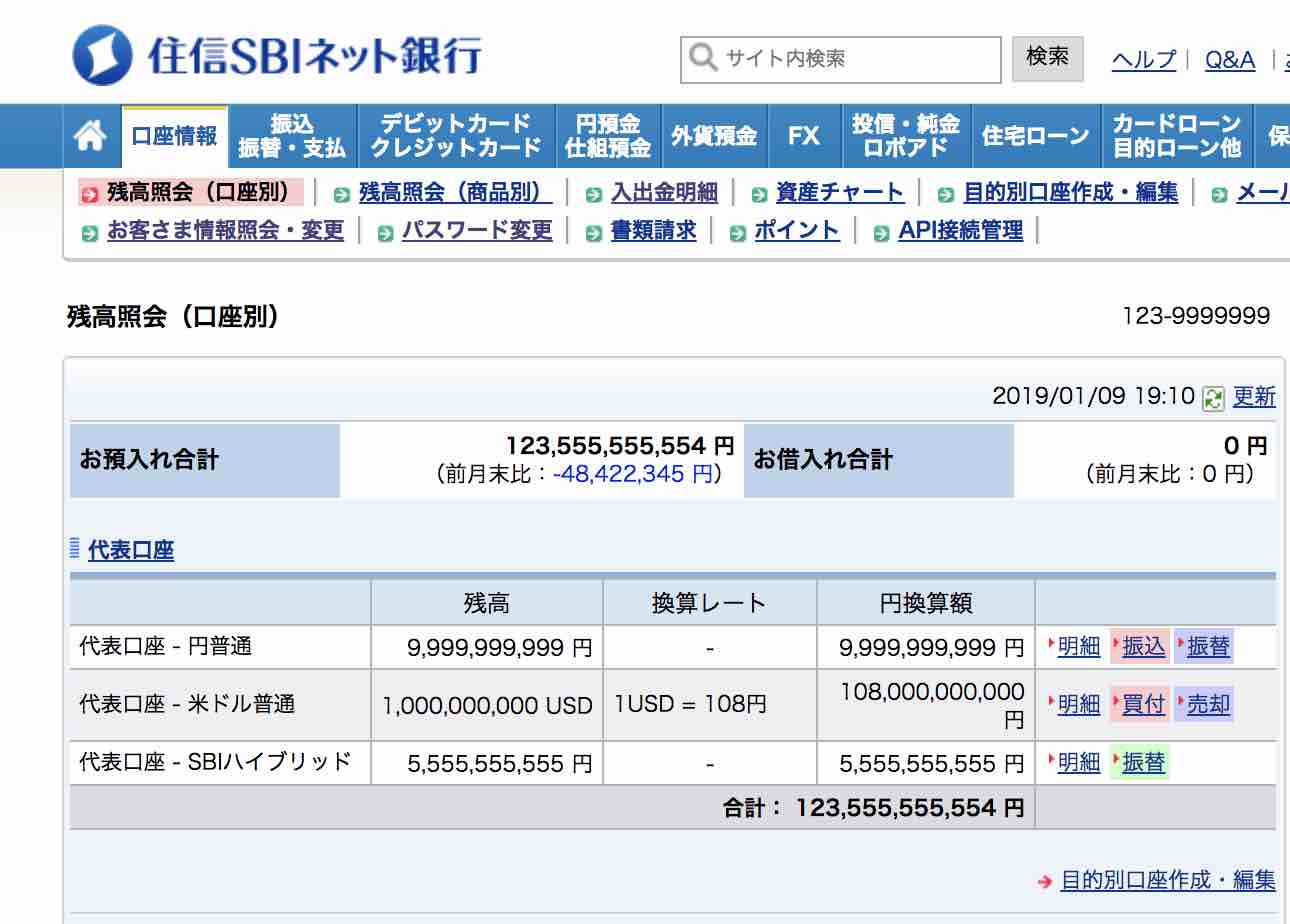Open パスワード変更 link

(x=477, y=231)
